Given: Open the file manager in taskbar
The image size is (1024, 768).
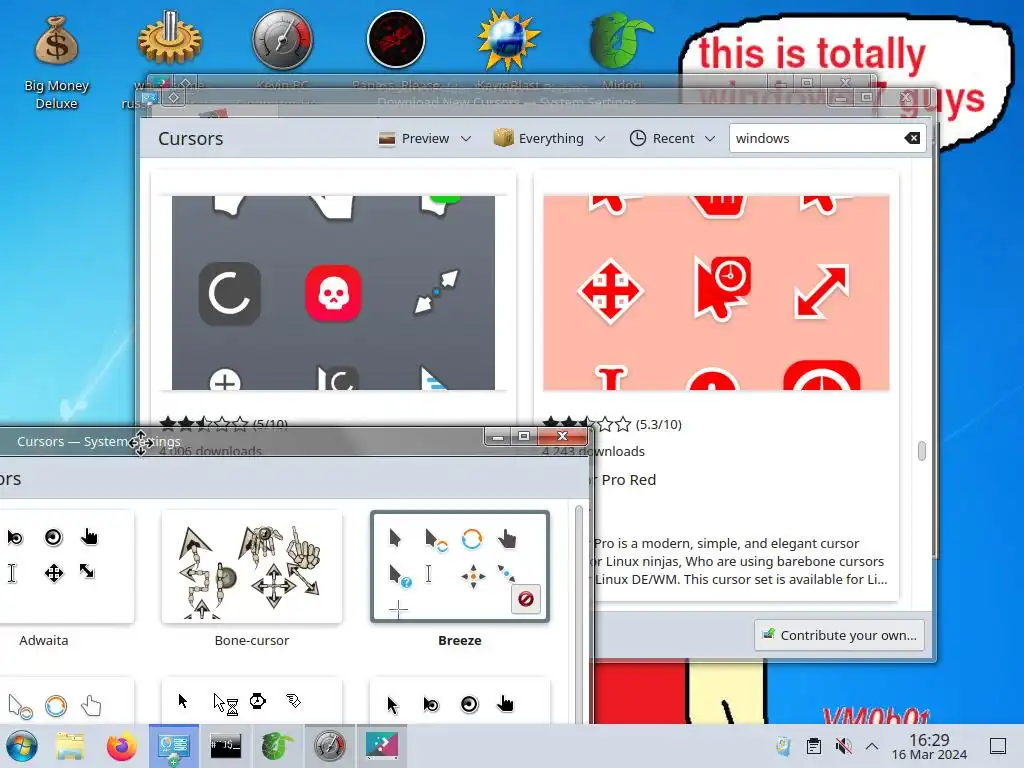Looking at the screenshot, I should click(x=70, y=746).
